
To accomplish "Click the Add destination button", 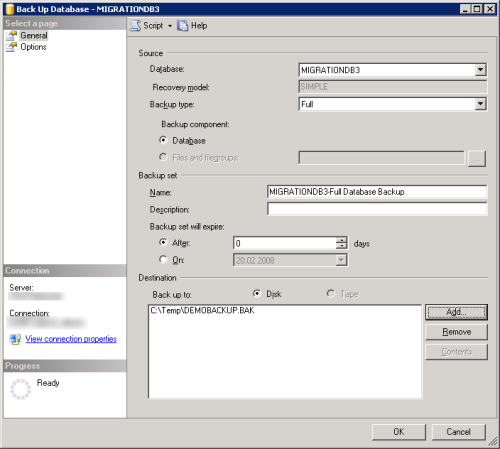I will coord(456,312).
